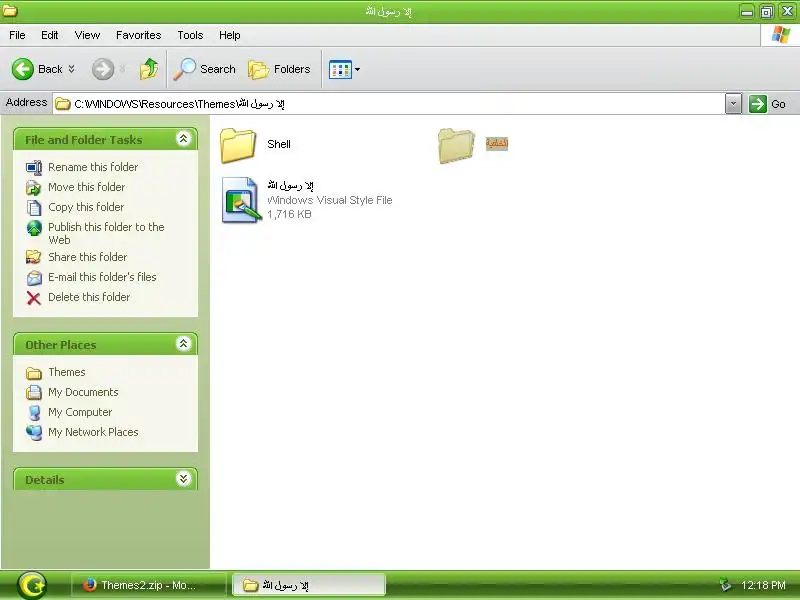Select the Shell folder name
800x600 pixels.
(x=279, y=144)
